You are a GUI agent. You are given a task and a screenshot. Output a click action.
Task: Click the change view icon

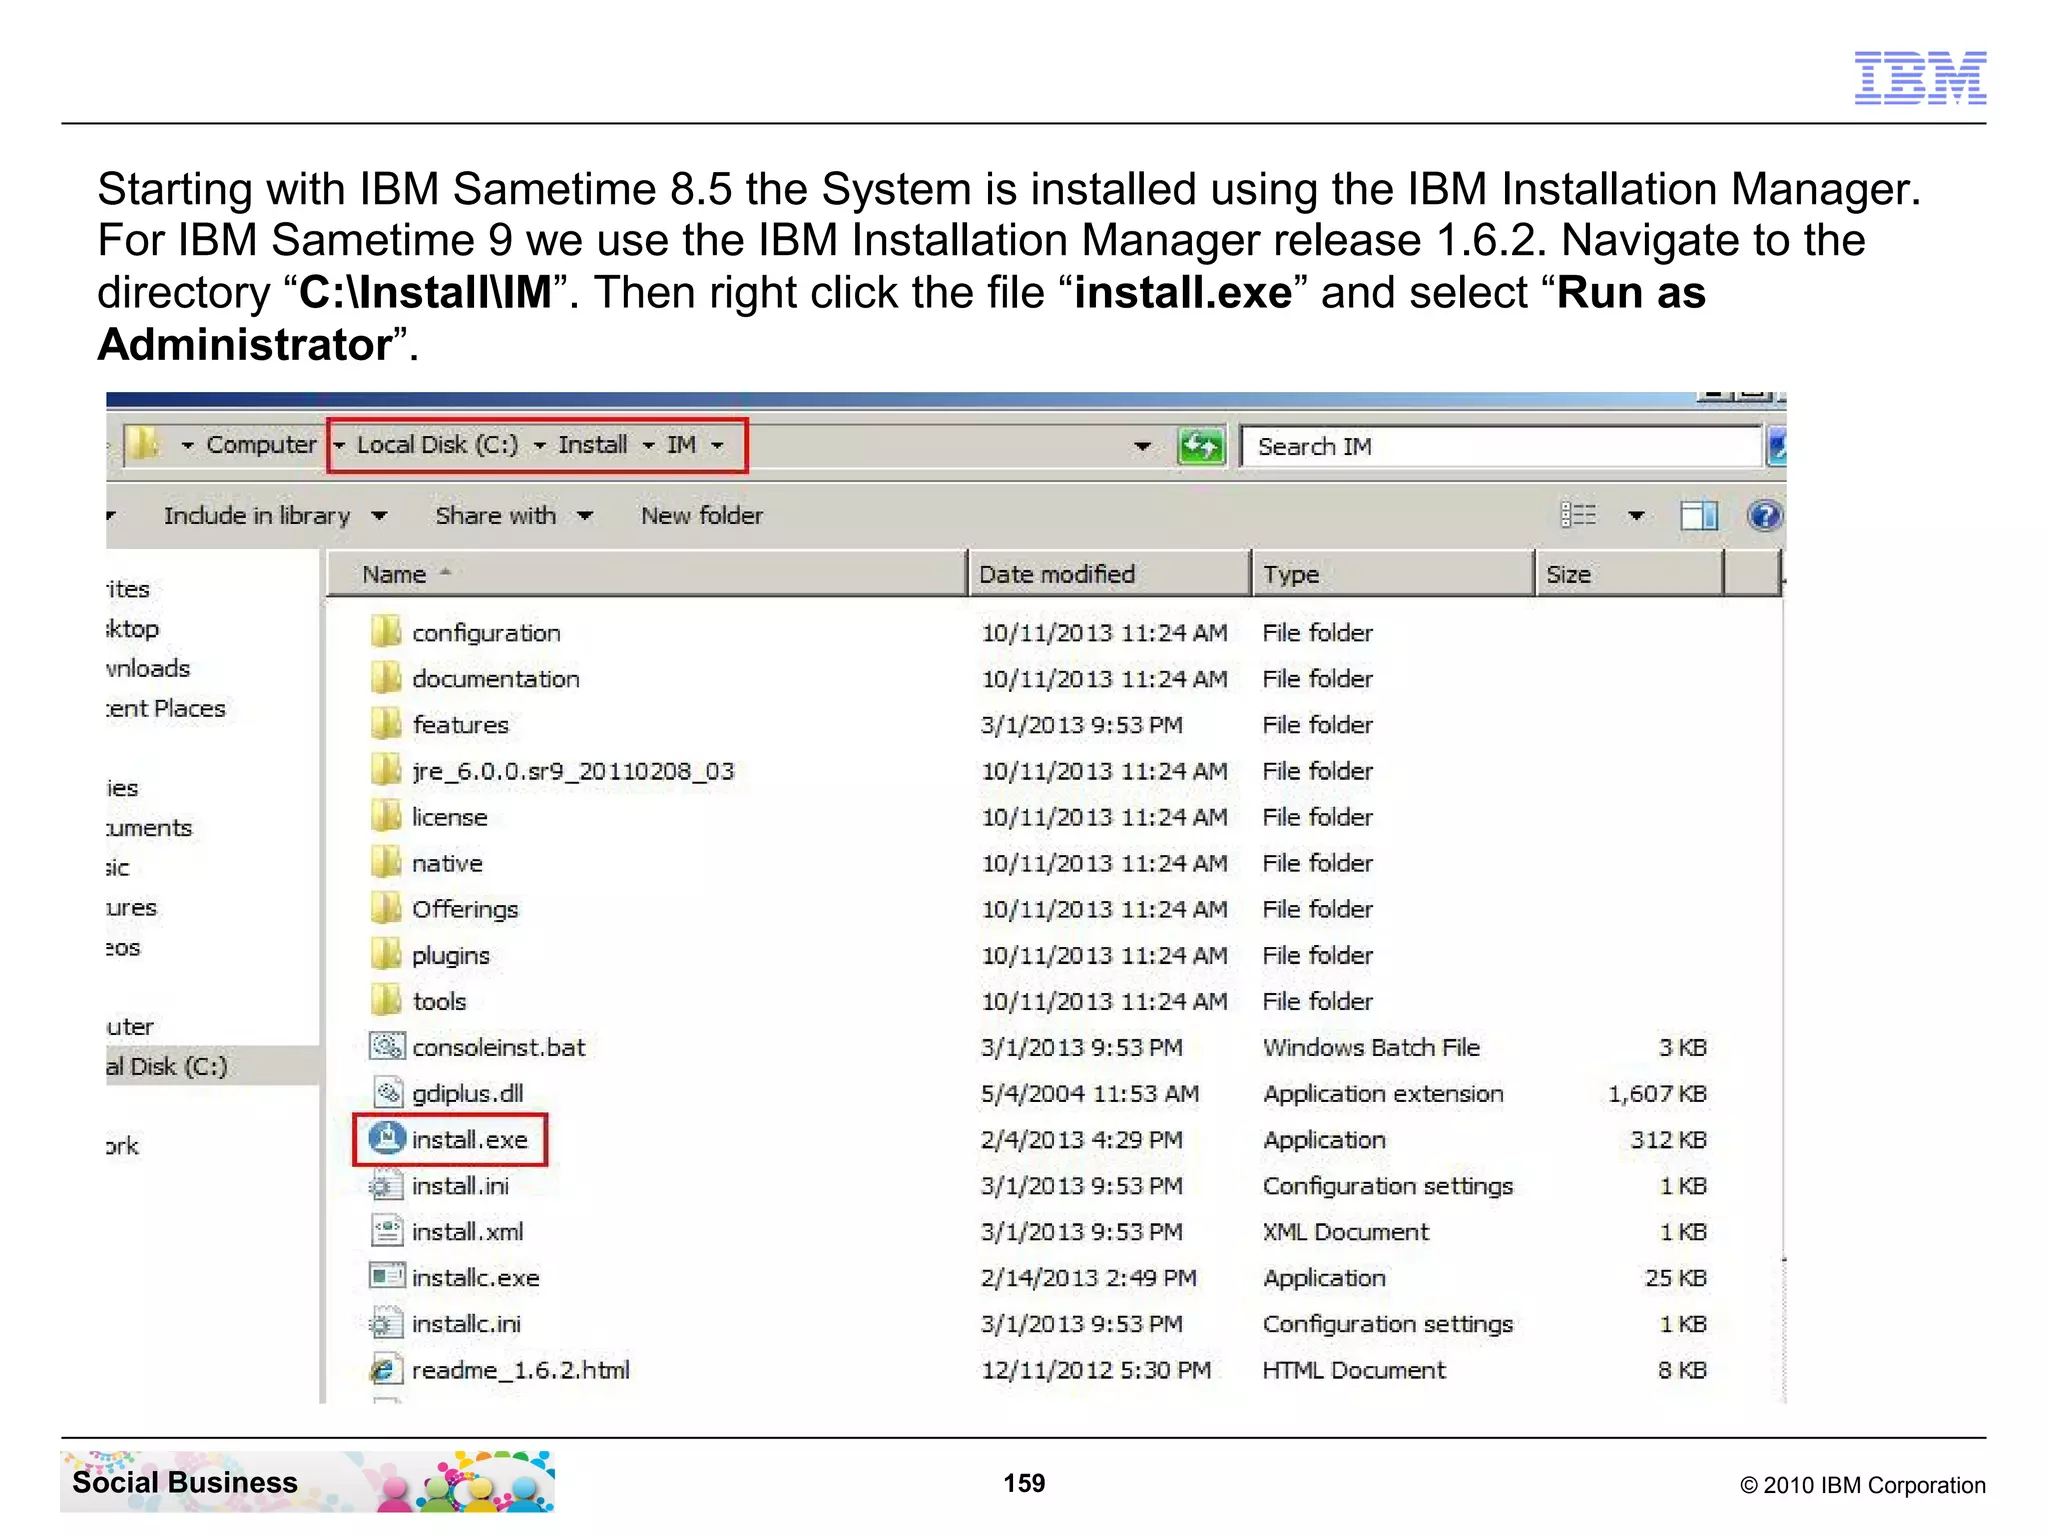point(1579,515)
